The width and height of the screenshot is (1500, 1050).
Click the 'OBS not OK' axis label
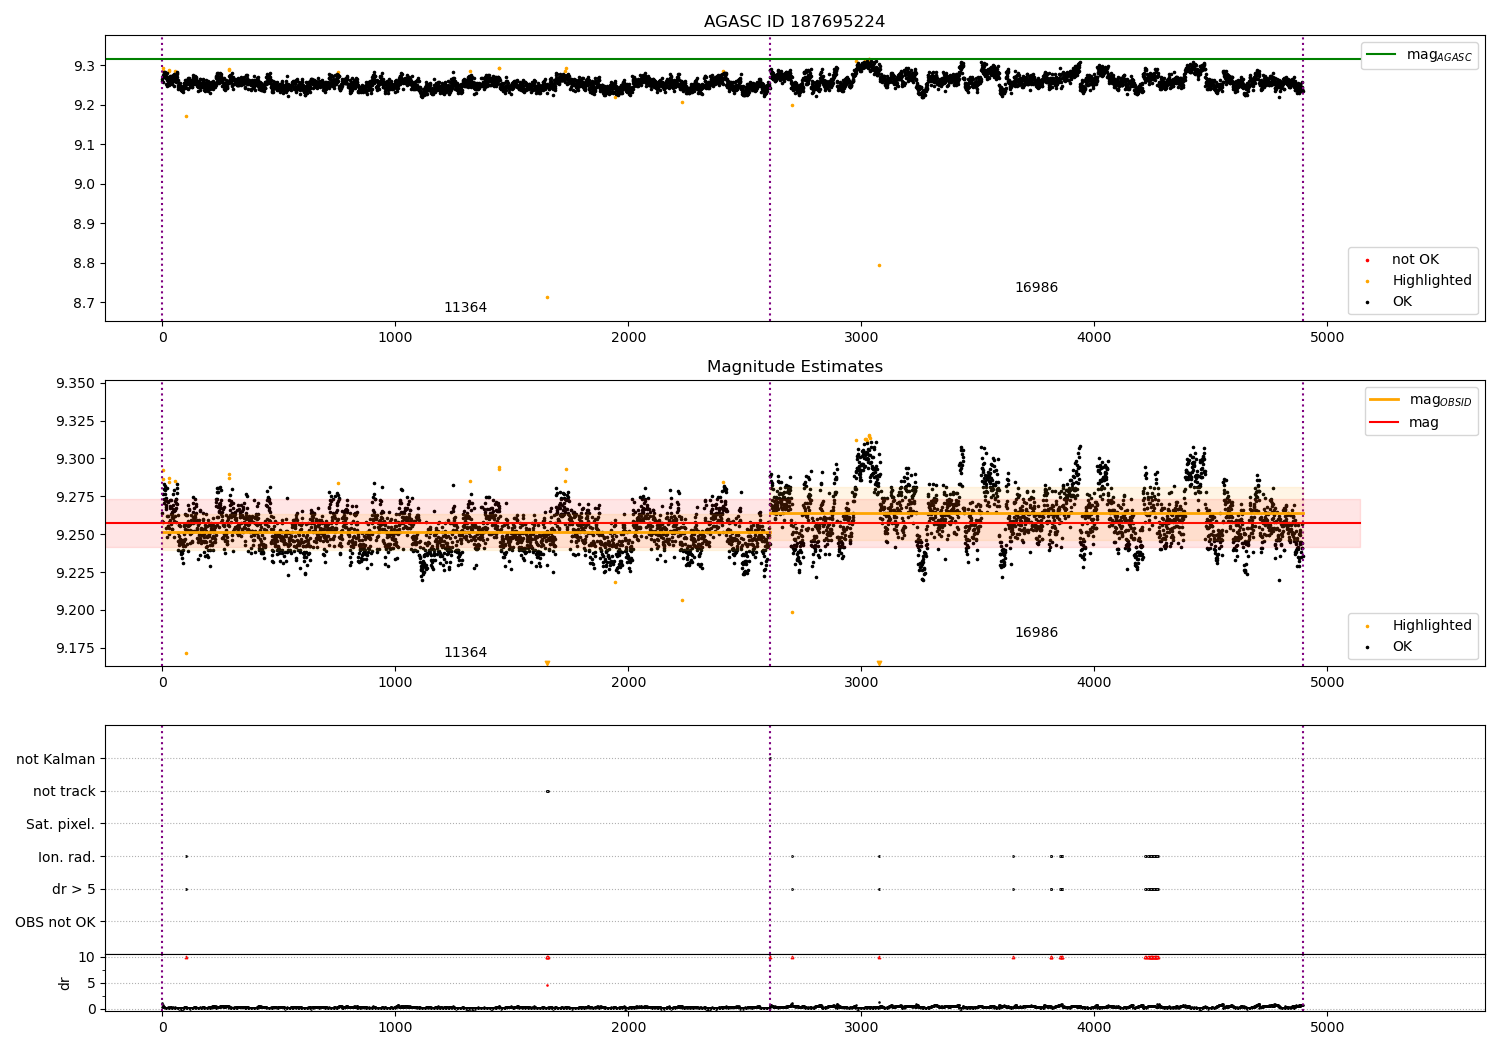tap(56, 922)
